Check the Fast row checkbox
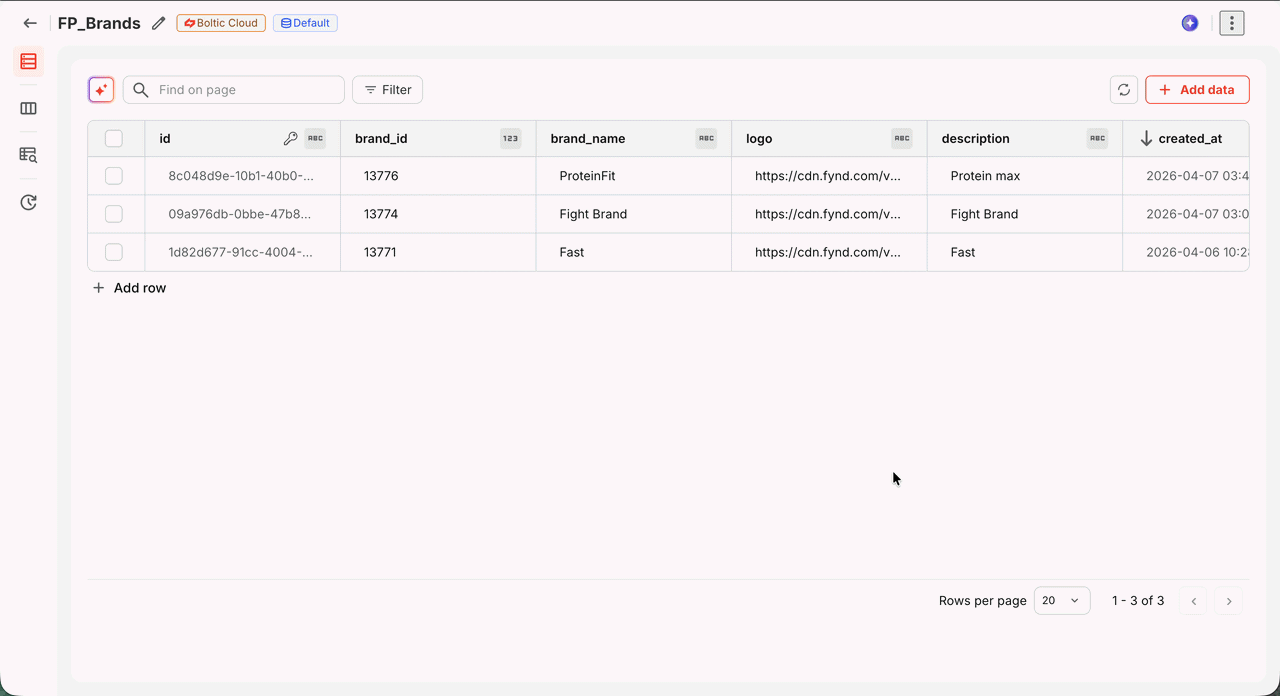Viewport: 1280px width, 696px height. 114,252
